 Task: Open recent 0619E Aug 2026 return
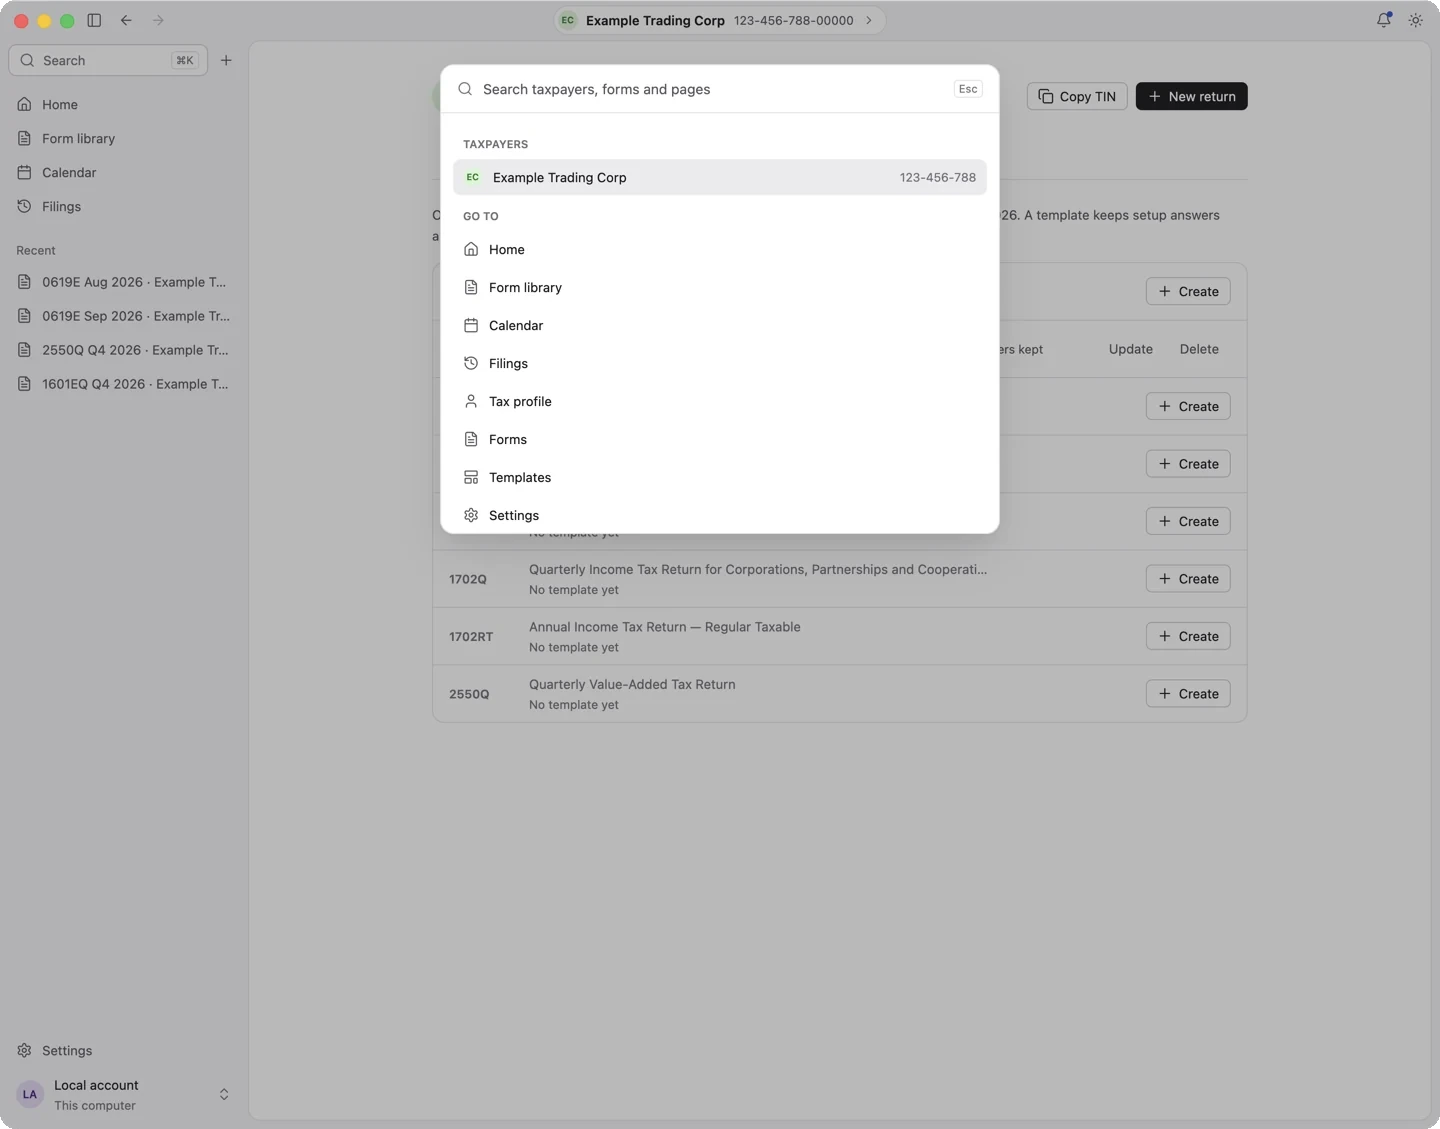coord(124,282)
